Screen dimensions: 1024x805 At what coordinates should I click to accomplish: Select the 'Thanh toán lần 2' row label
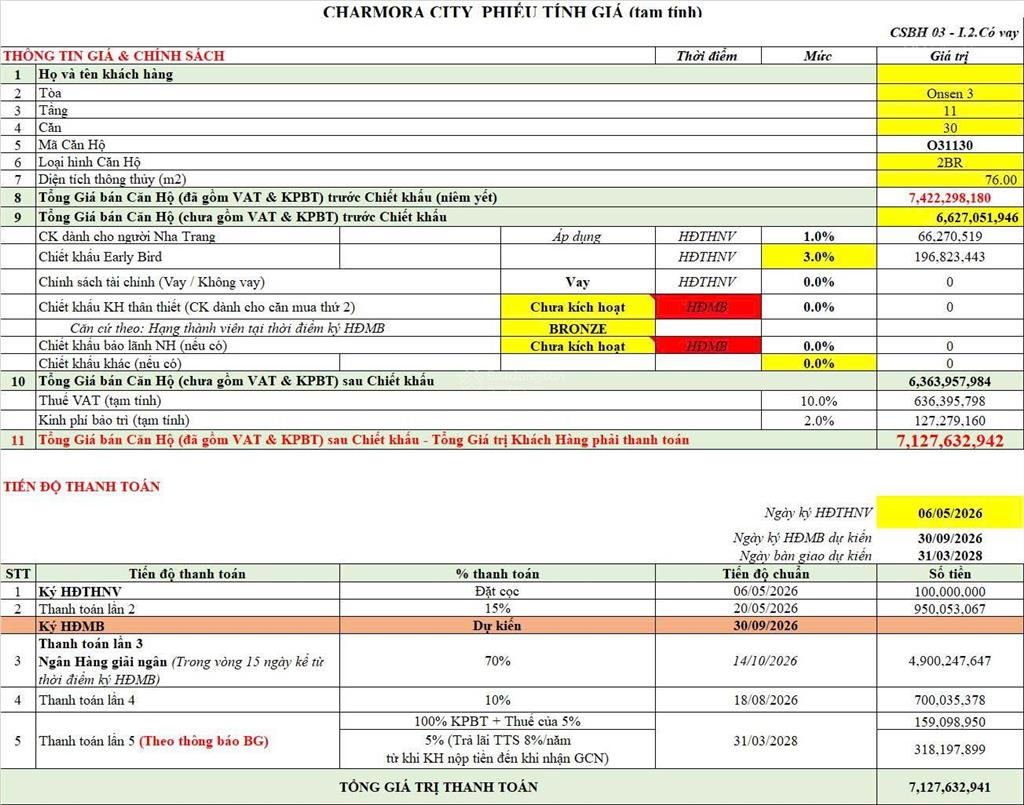[x=87, y=608]
